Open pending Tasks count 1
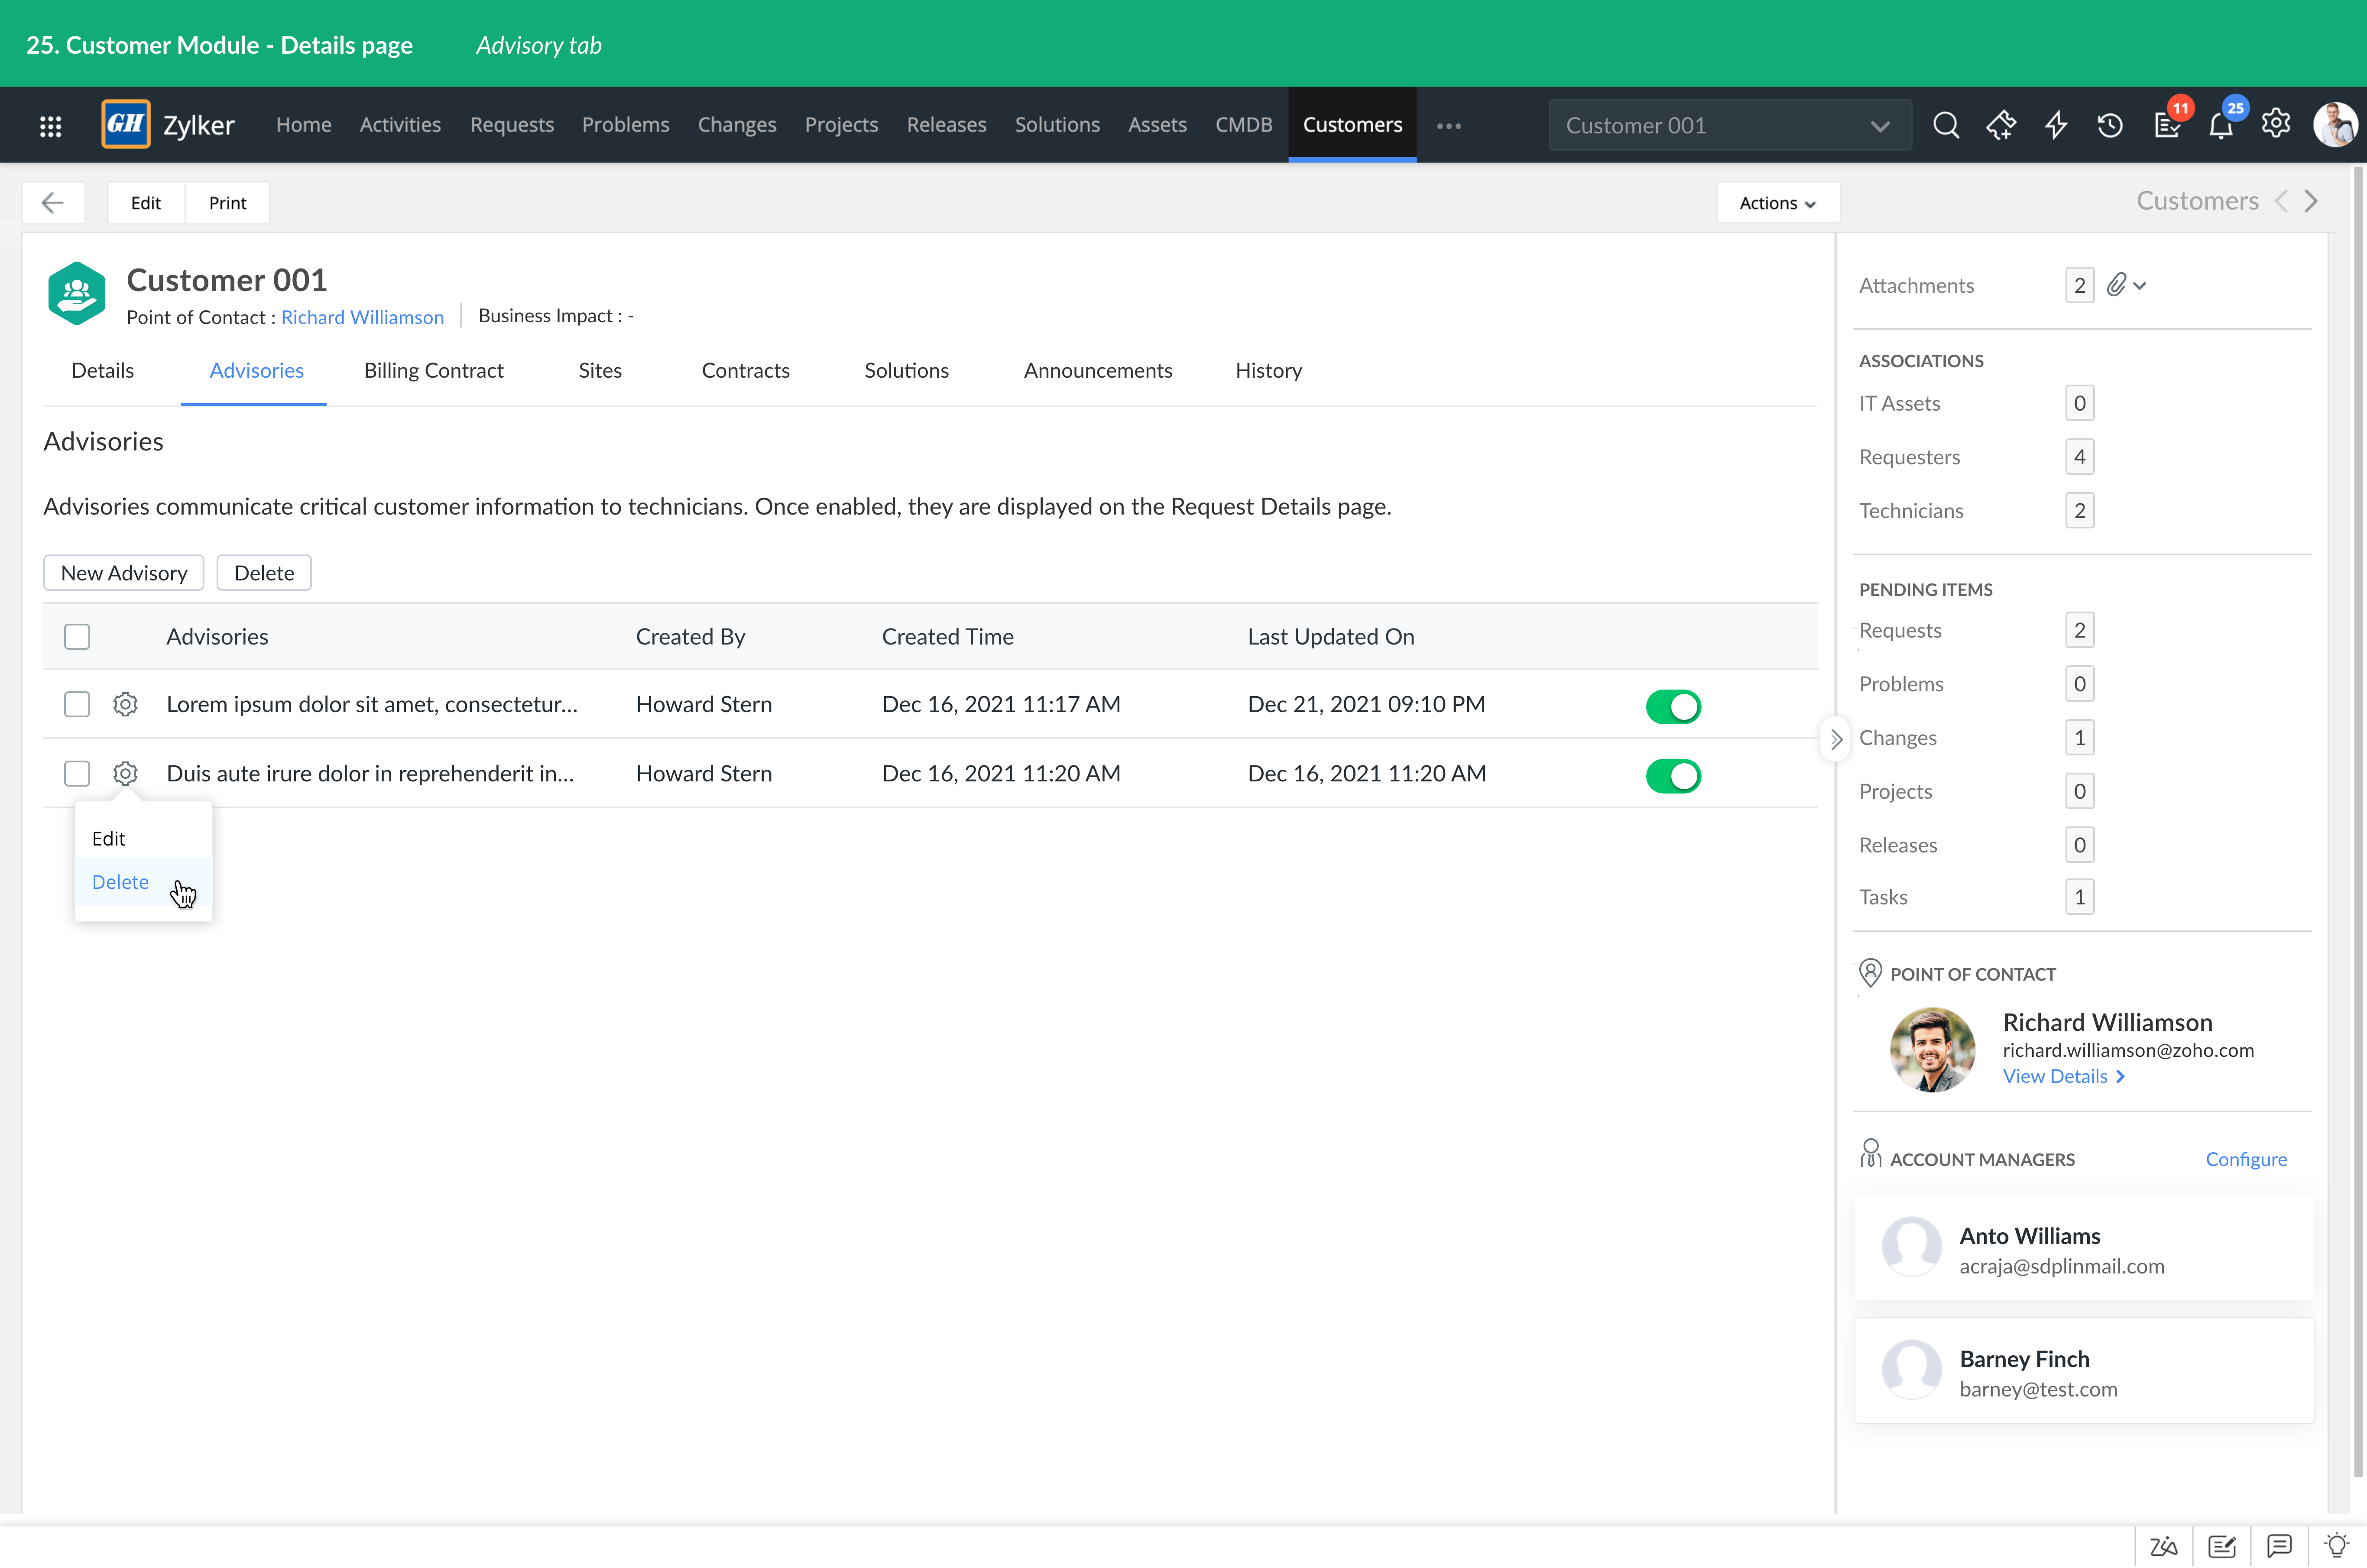The width and height of the screenshot is (2367, 1568). pos(2079,897)
